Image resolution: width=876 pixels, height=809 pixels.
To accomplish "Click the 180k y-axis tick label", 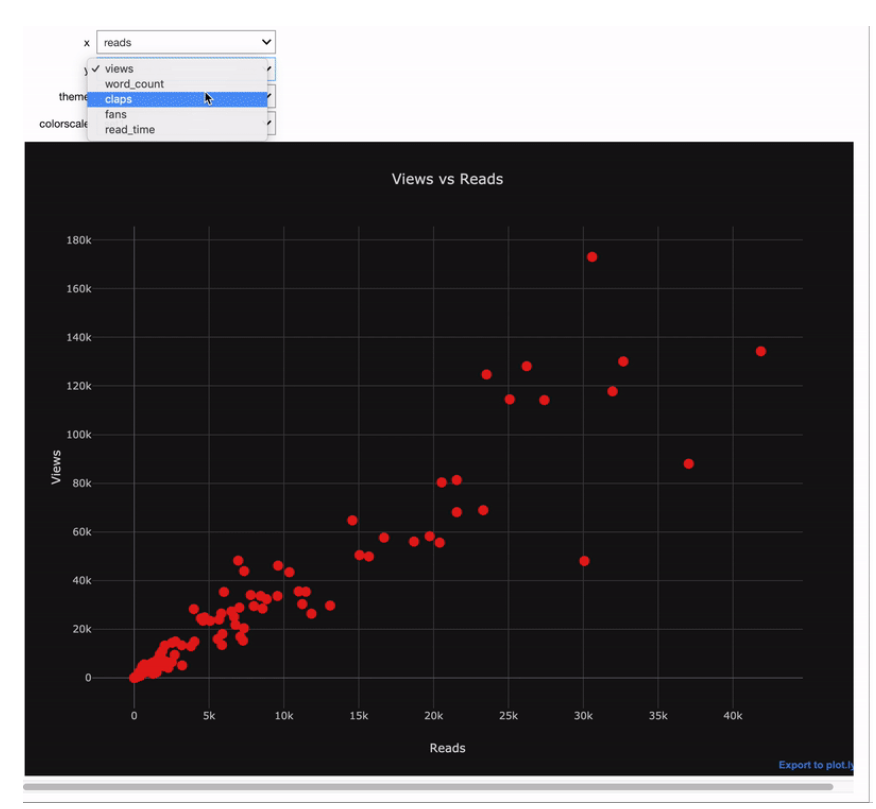I will click(79, 240).
